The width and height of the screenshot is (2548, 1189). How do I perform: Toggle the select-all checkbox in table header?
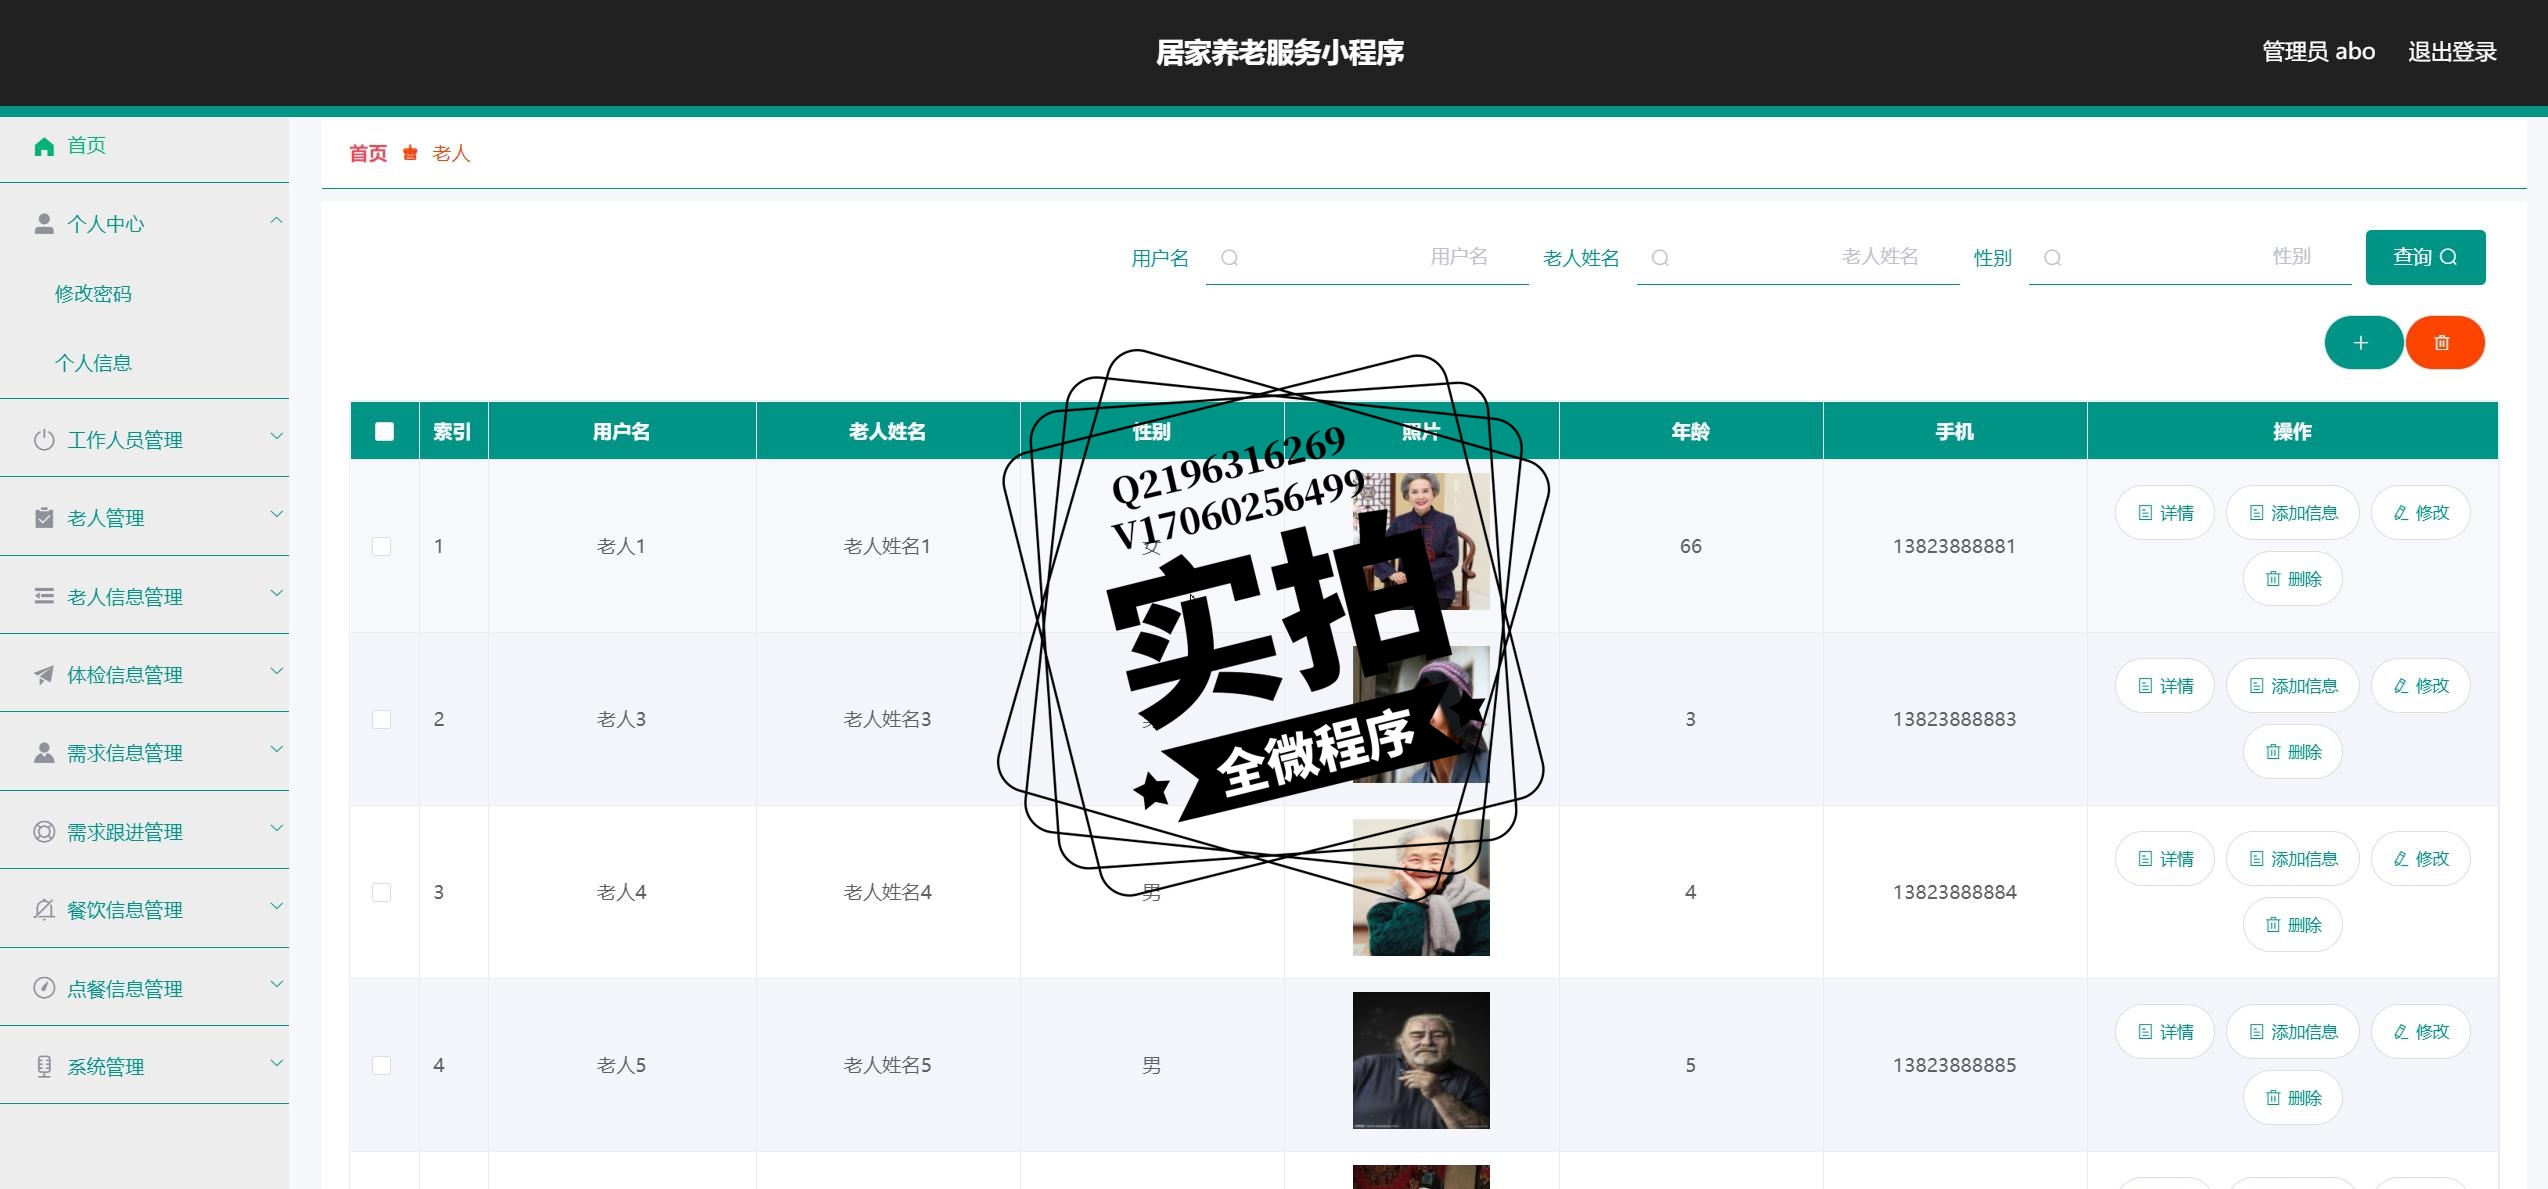click(x=384, y=431)
